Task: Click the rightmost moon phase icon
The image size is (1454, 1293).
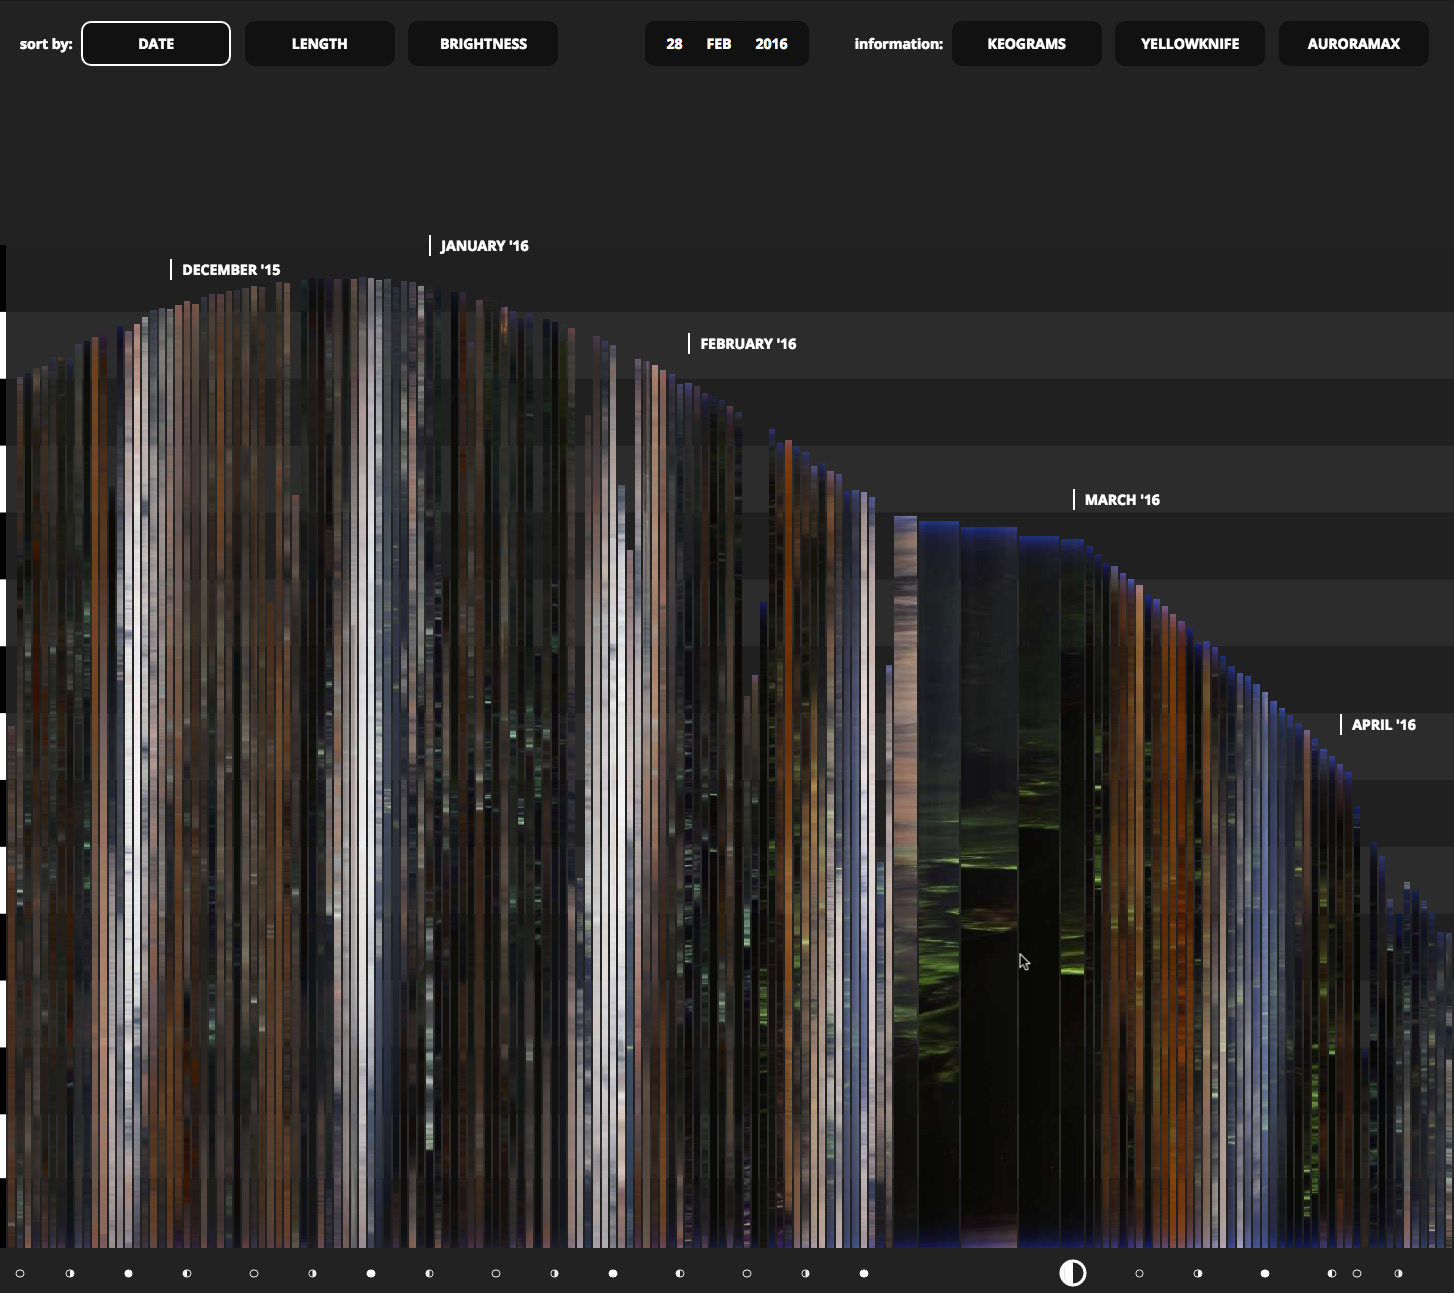Action: (1398, 1274)
